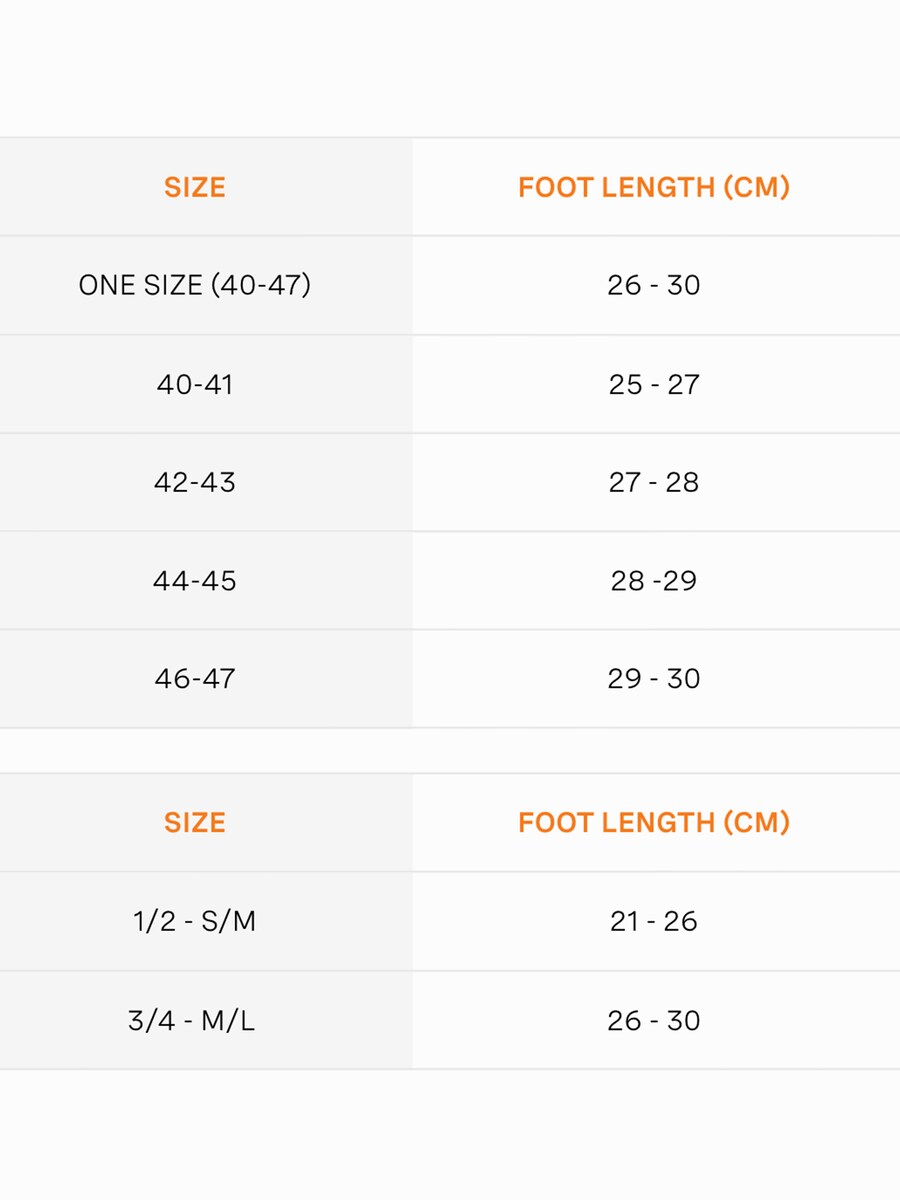Click the empty area above the first table

click(x=450, y=68)
